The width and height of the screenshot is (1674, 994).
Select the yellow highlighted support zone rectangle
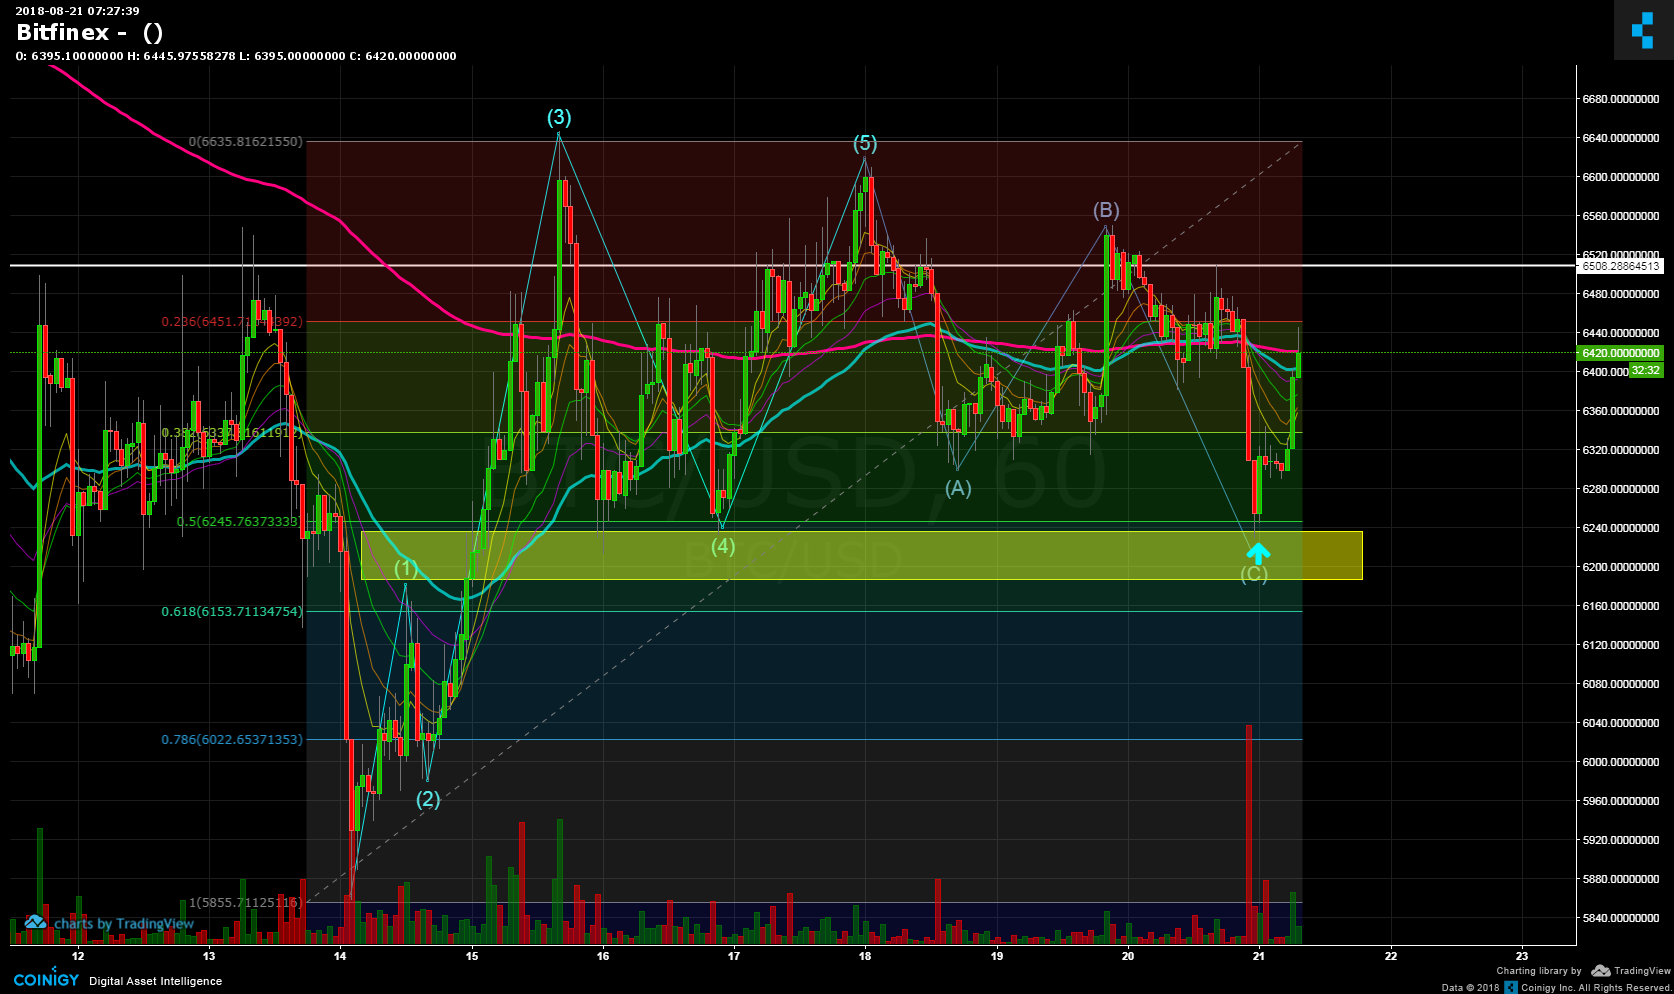click(x=861, y=555)
